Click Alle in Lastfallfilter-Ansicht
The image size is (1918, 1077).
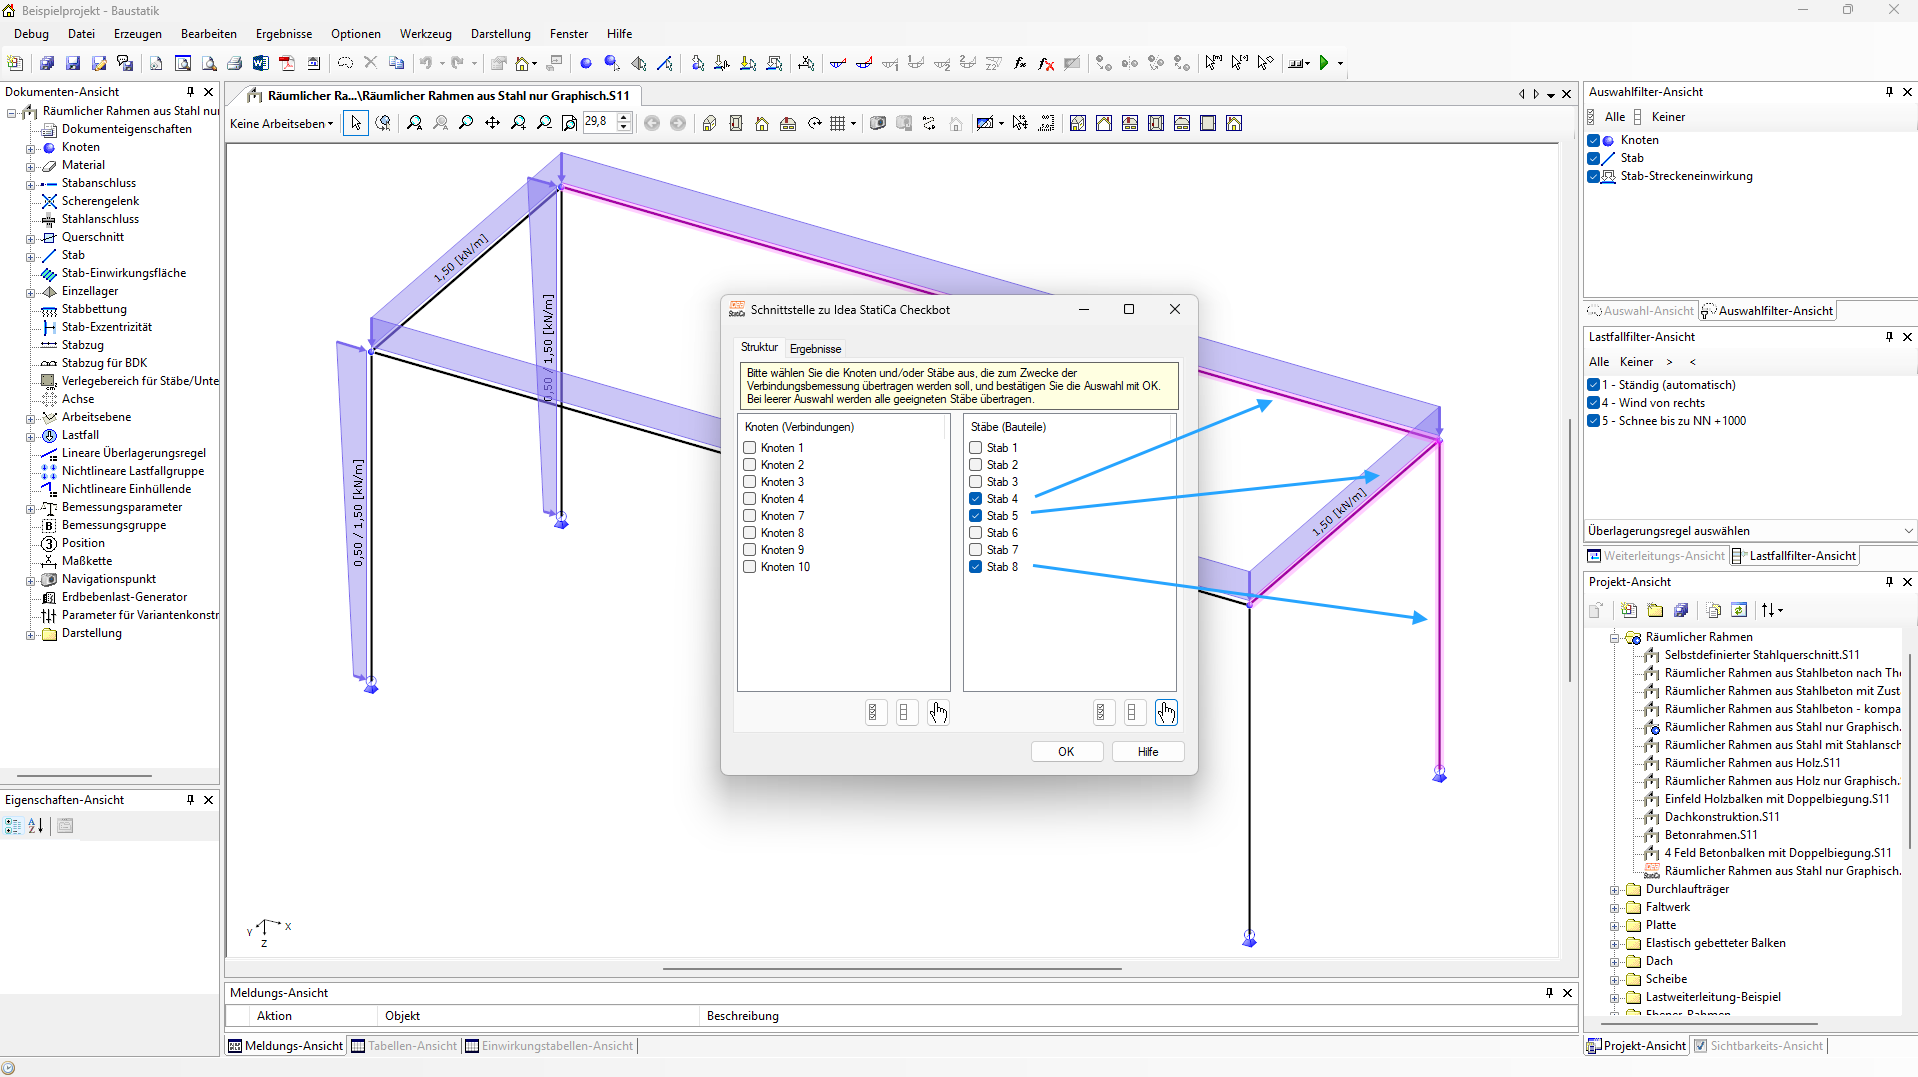(1599, 362)
